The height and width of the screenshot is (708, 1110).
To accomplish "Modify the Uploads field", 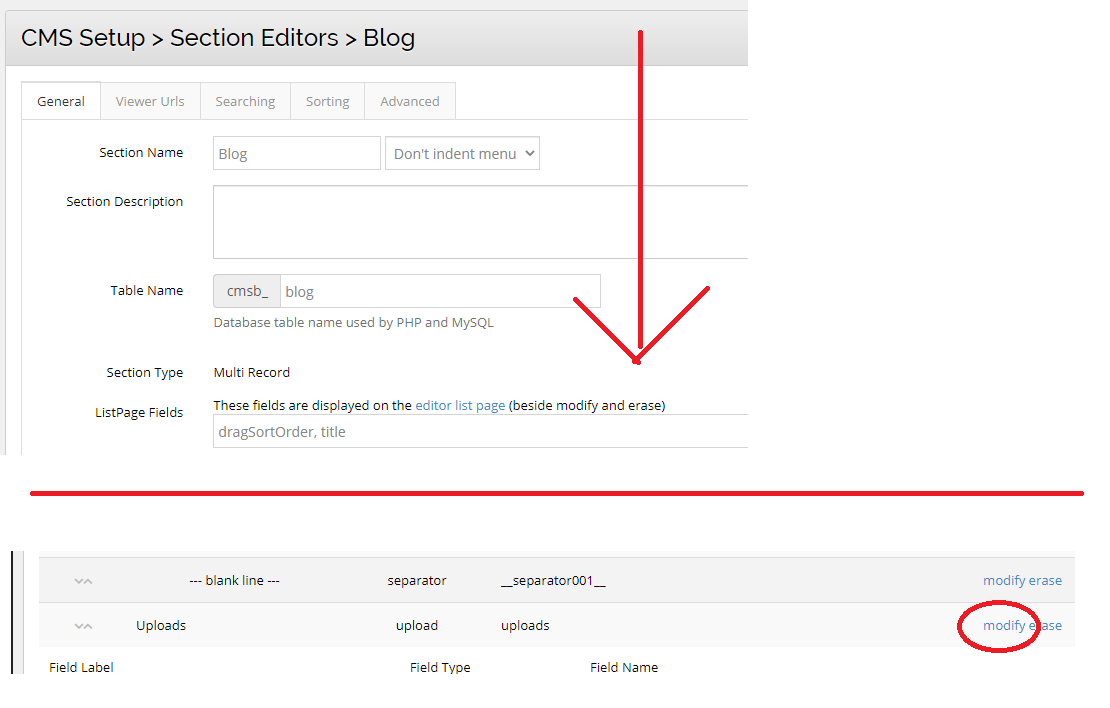I will click(1004, 625).
